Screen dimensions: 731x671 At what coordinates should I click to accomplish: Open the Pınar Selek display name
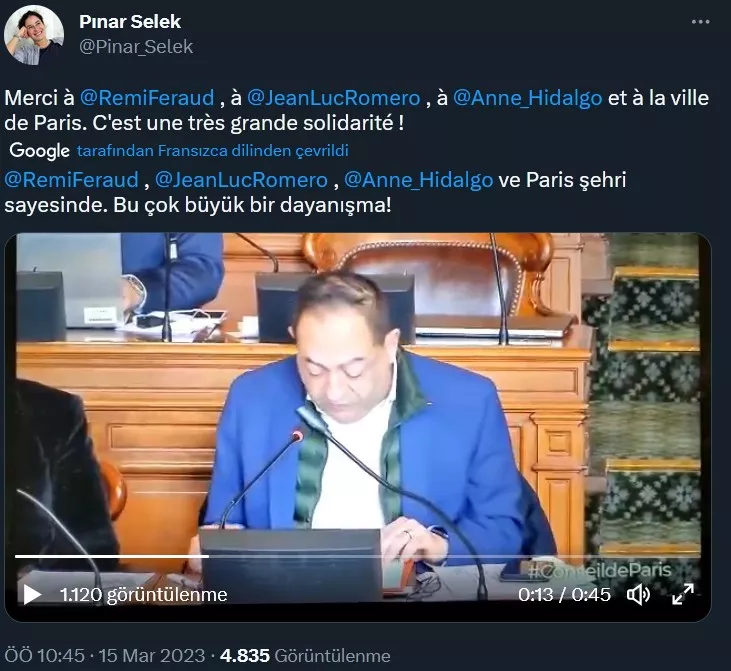[130, 22]
